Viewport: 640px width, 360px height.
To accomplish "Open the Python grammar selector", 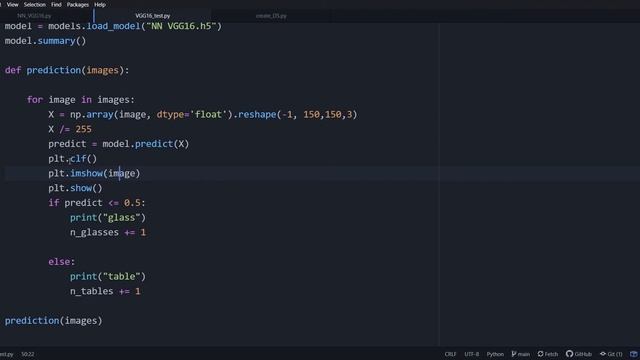I will pyautogui.click(x=495, y=354).
